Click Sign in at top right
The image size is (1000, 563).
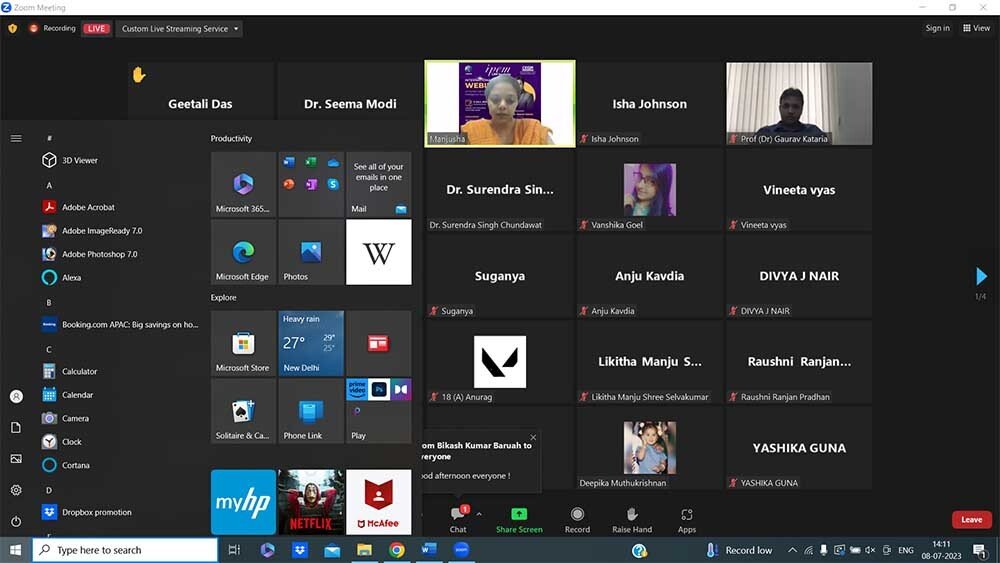937,28
